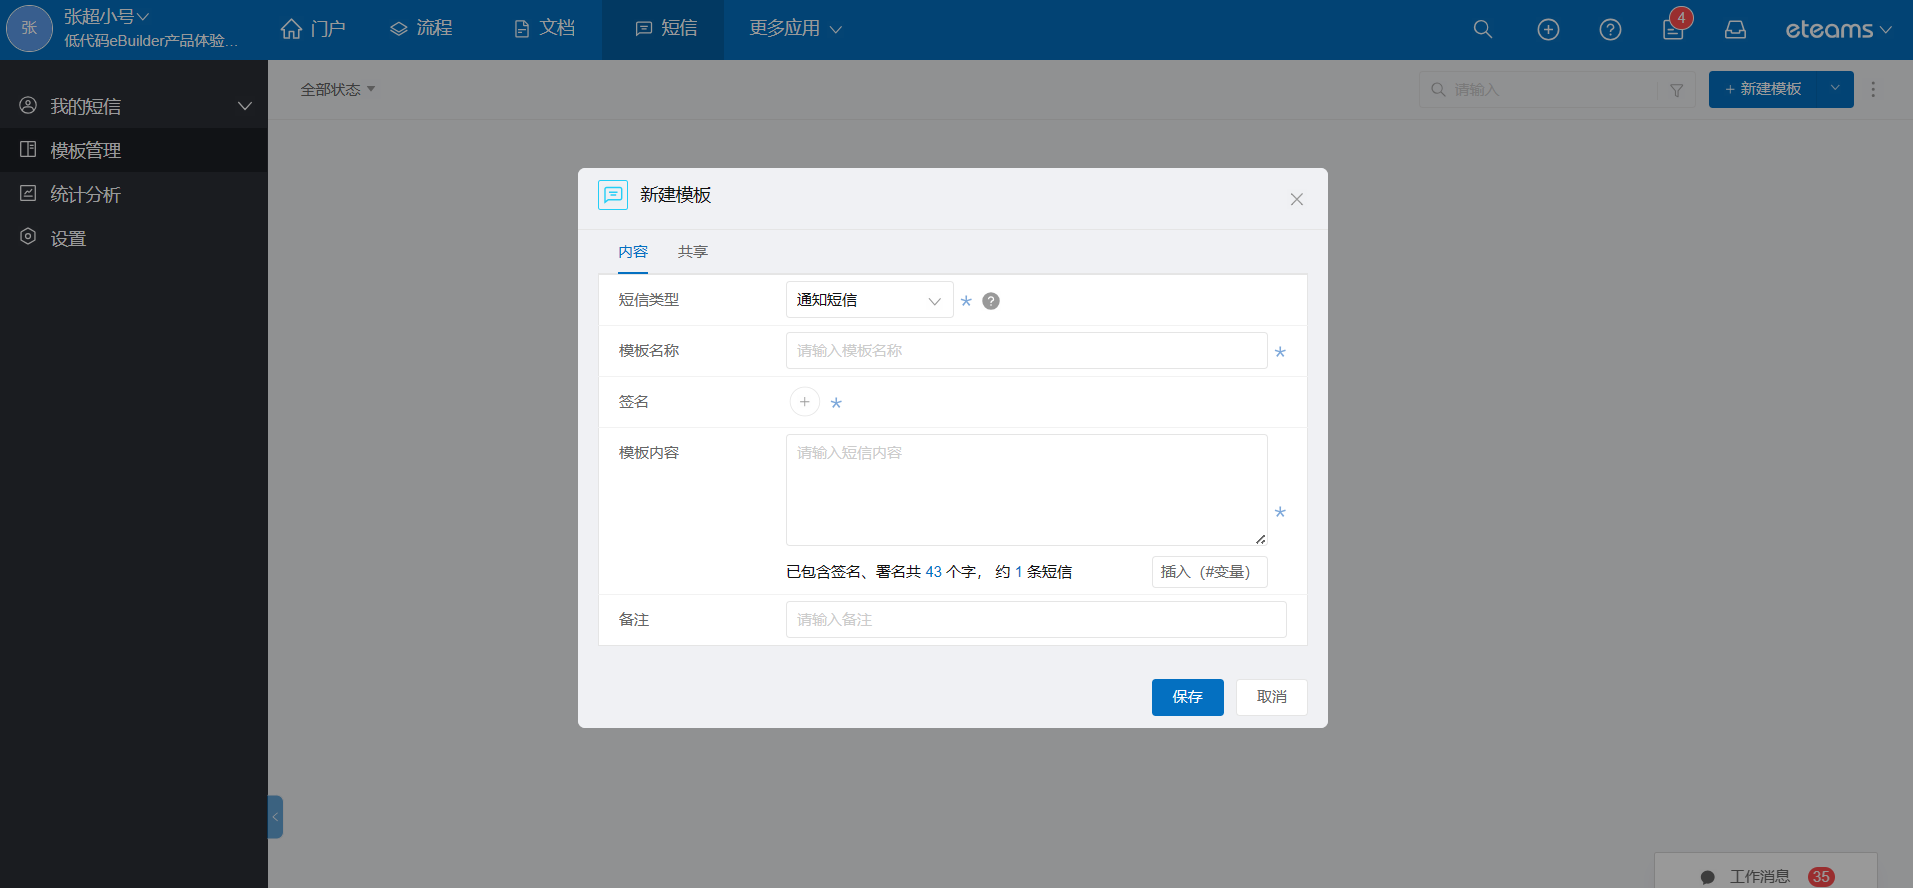Click the filter funnel icon in search box

(x=1677, y=90)
